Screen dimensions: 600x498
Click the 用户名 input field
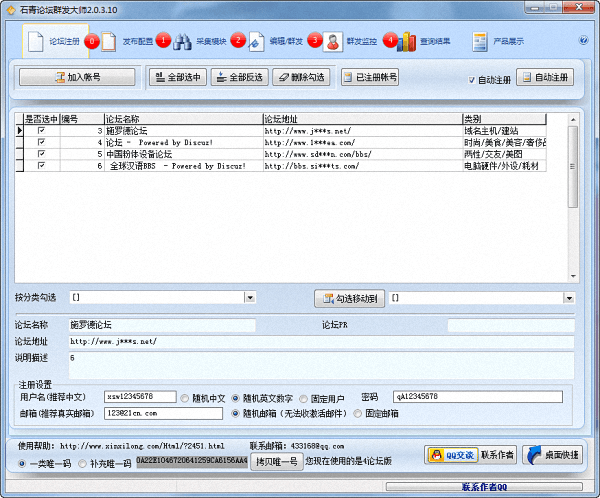(x=141, y=397)
